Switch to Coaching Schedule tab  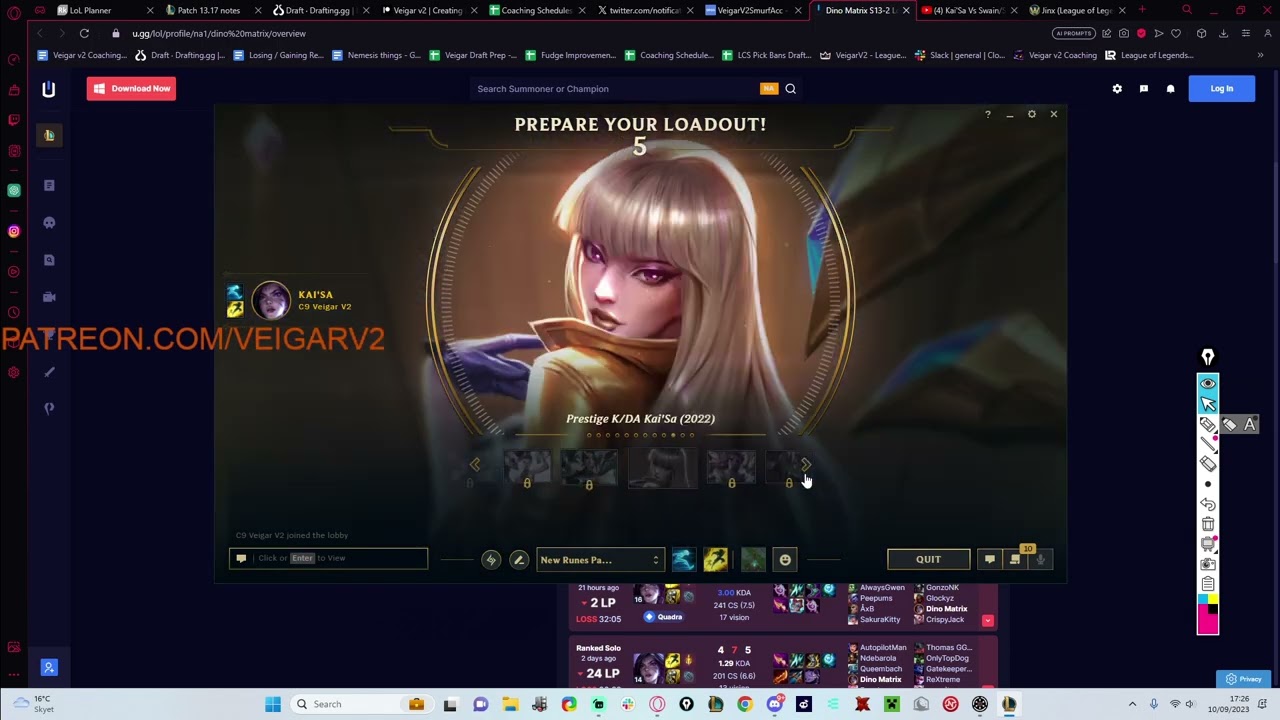click(535, 10)
